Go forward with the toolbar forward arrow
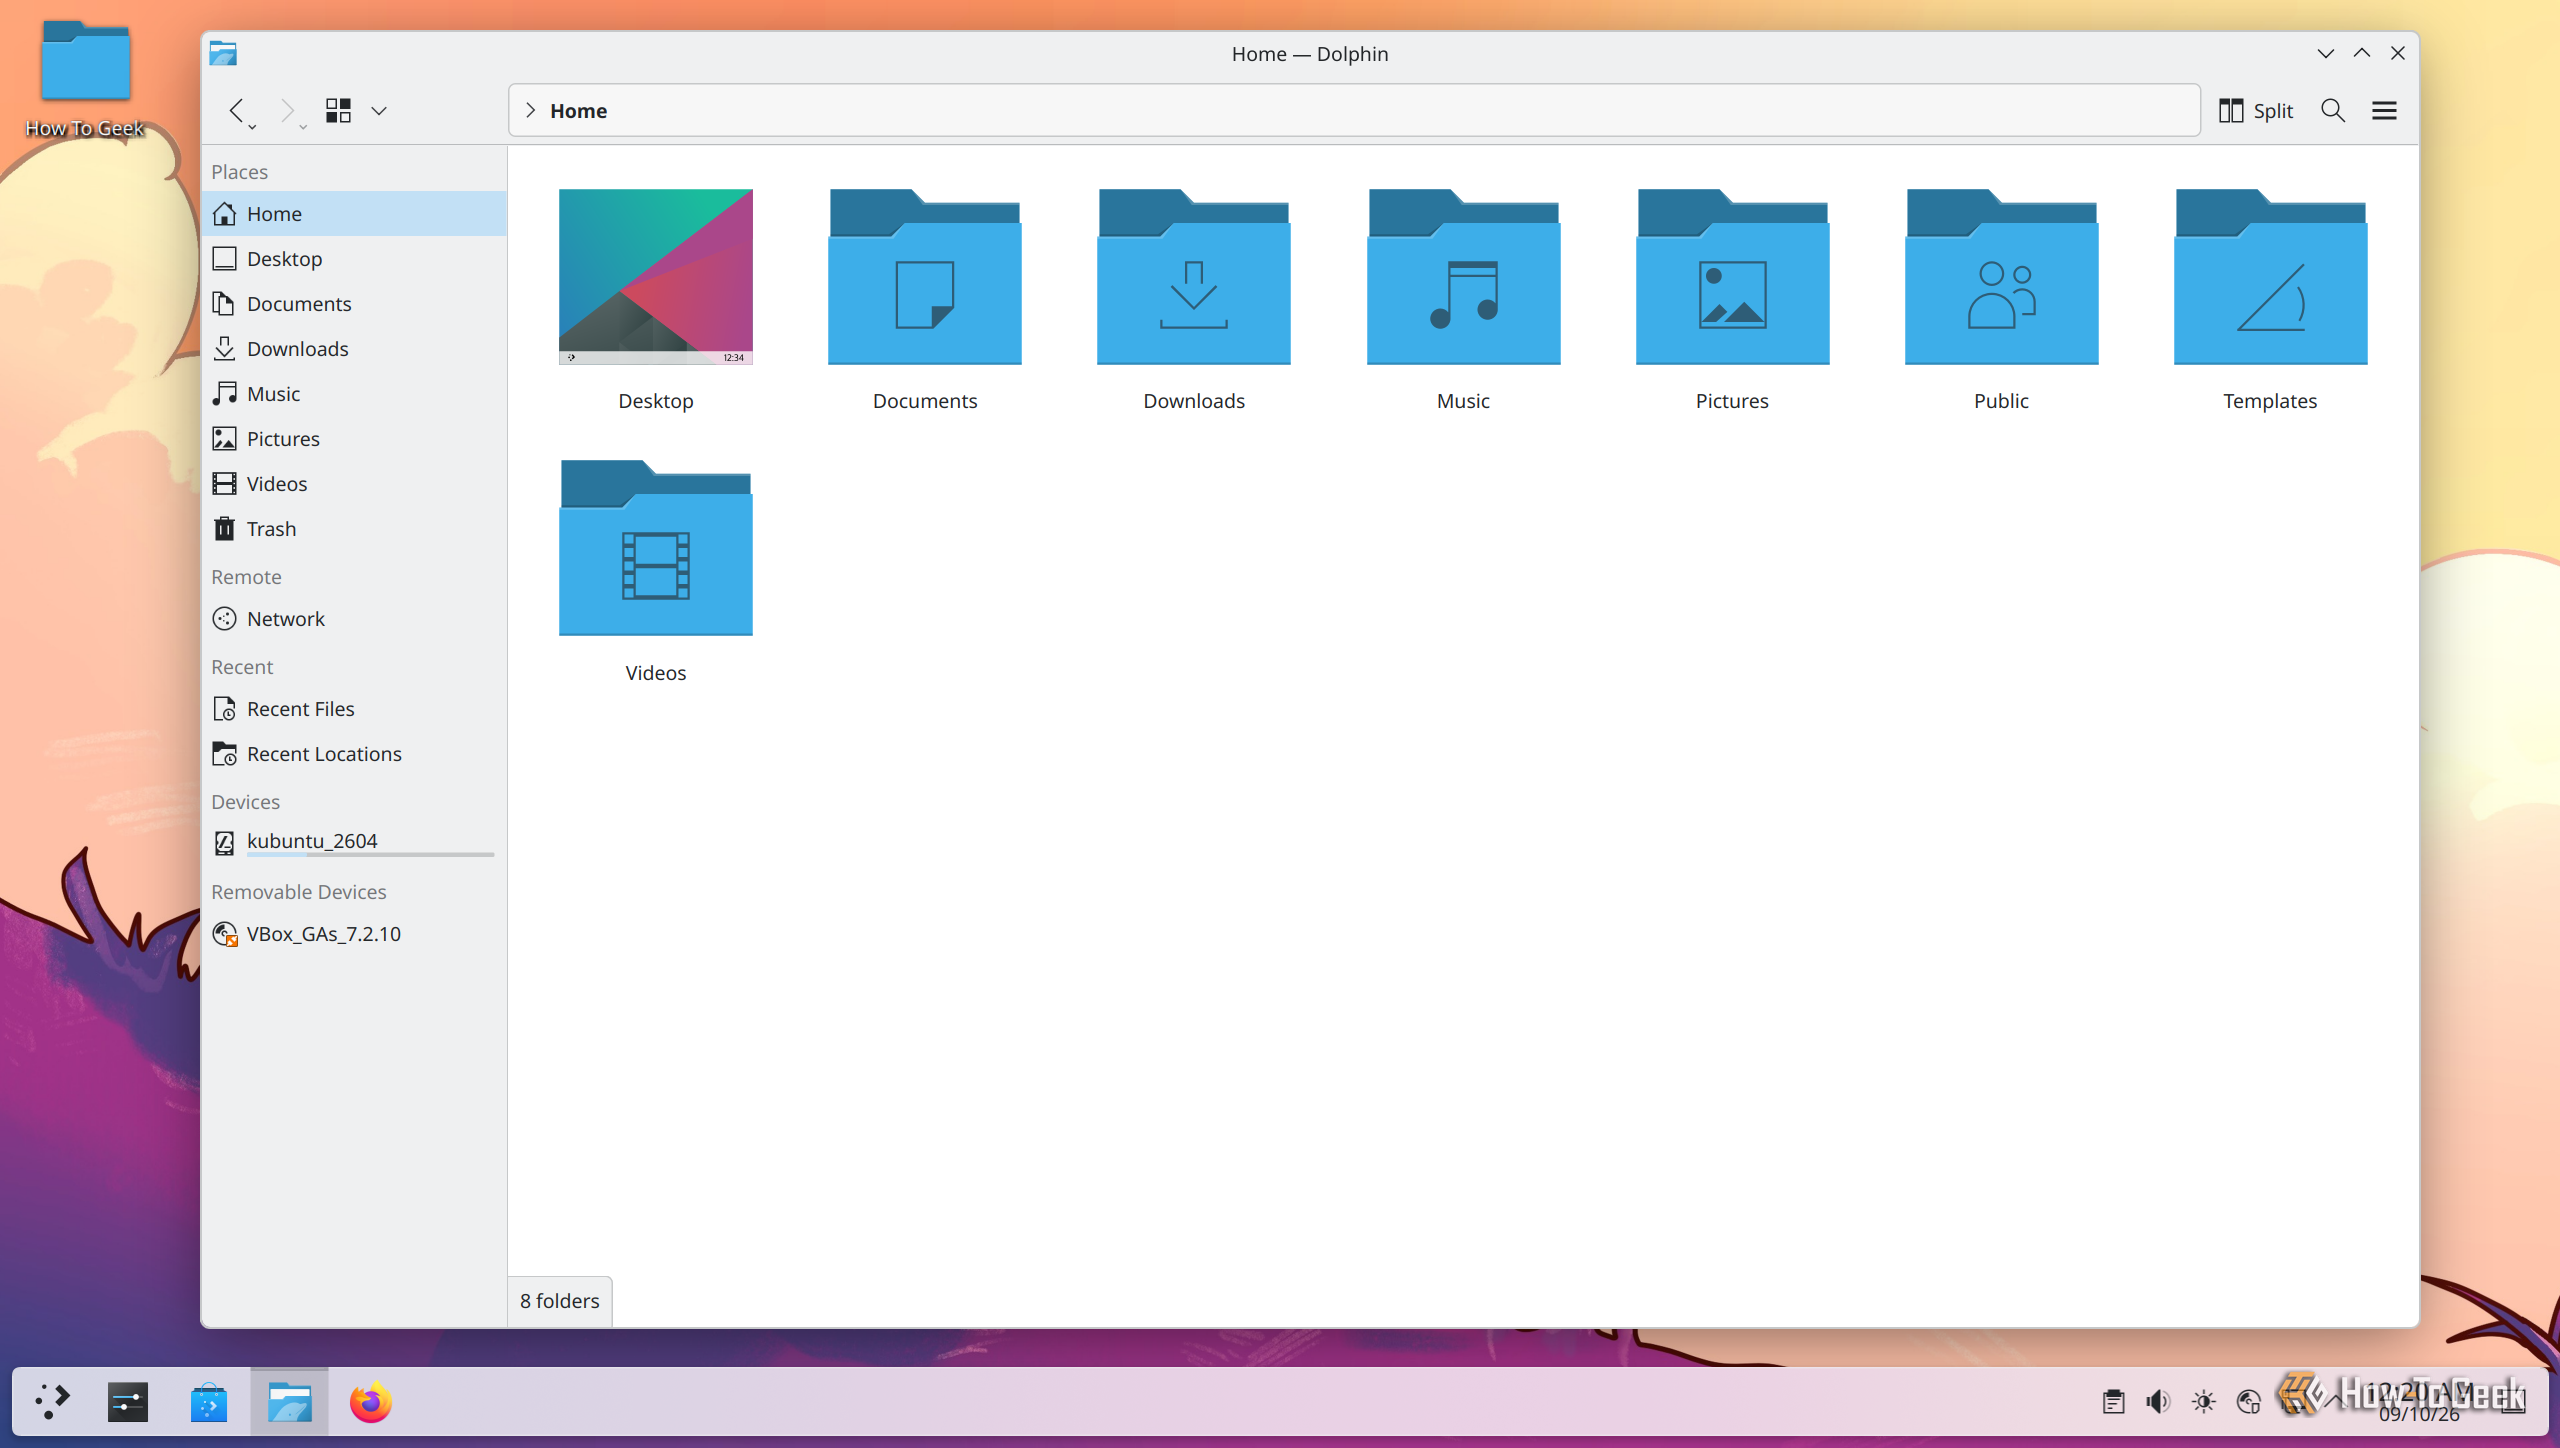The width and height of the screenshot is (2560, 1448). click(x=287, y=110)
